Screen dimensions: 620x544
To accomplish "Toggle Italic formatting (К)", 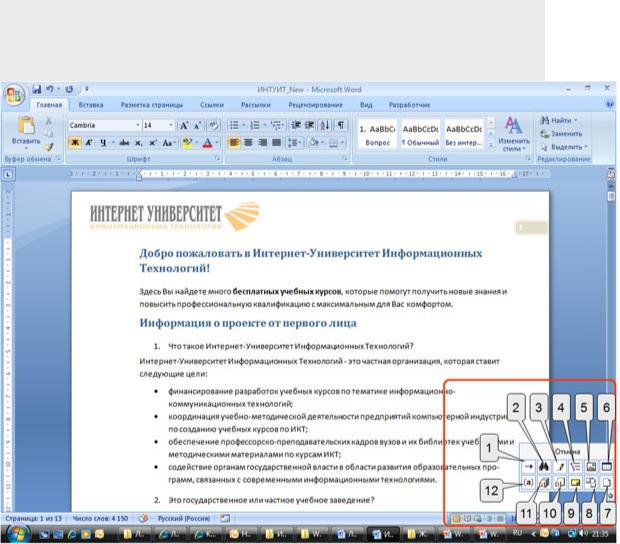I will tap(89, 143).
